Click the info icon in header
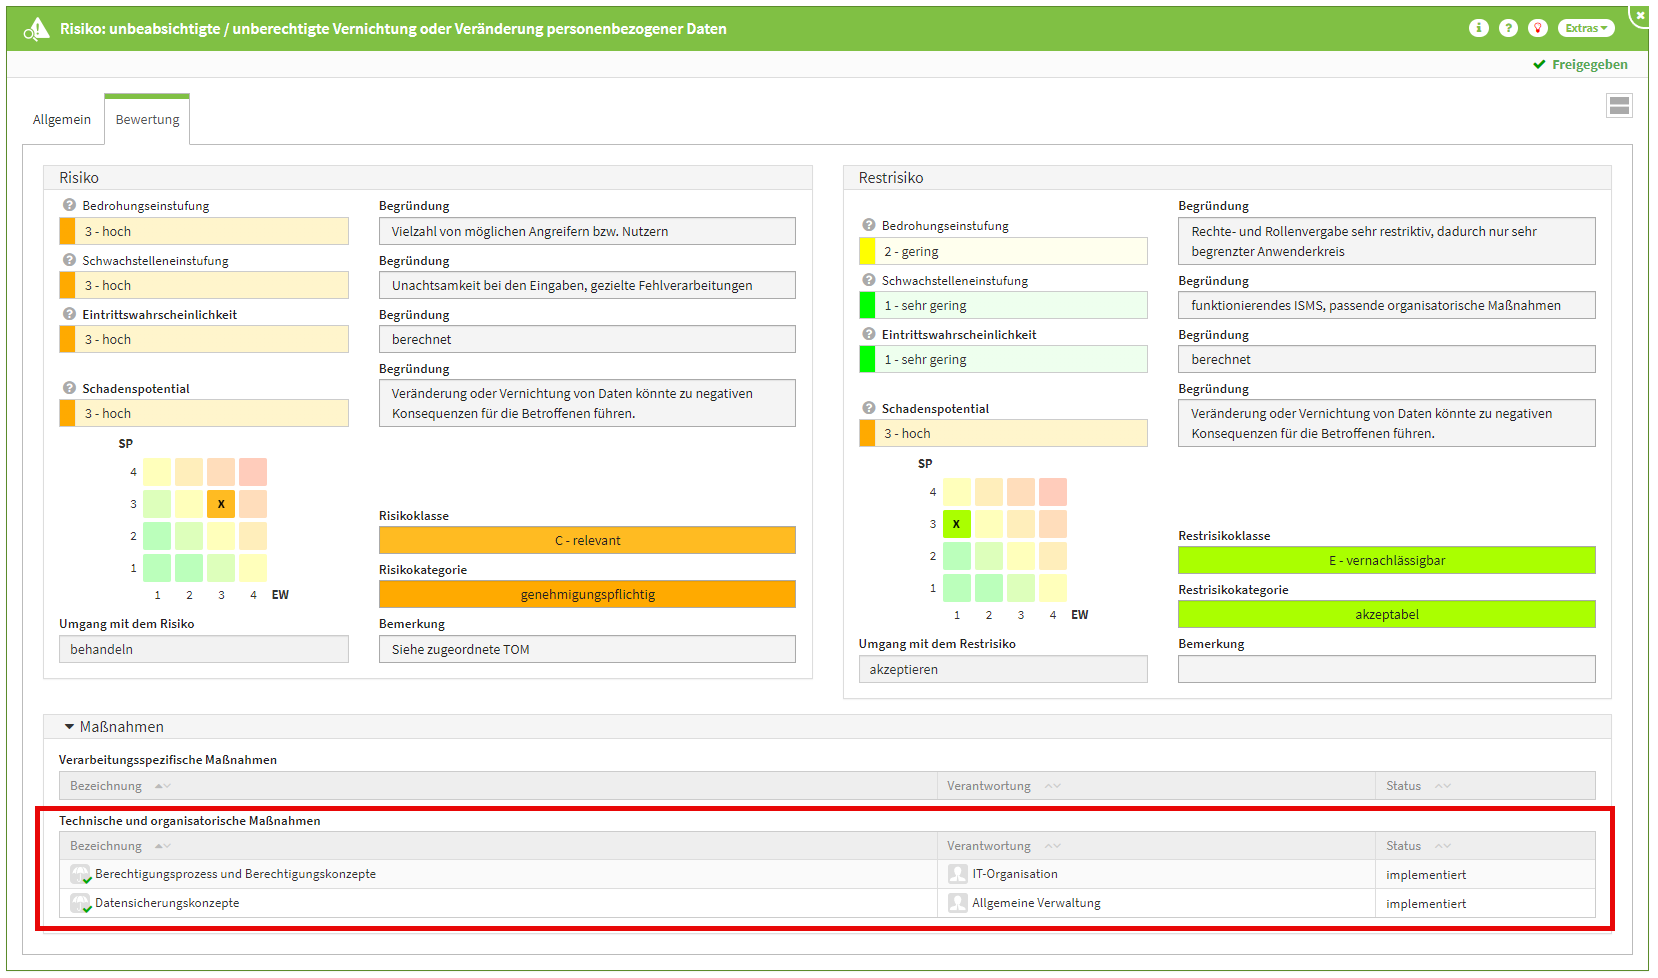Screen dimensions: 1658x978 point(1478,28)
